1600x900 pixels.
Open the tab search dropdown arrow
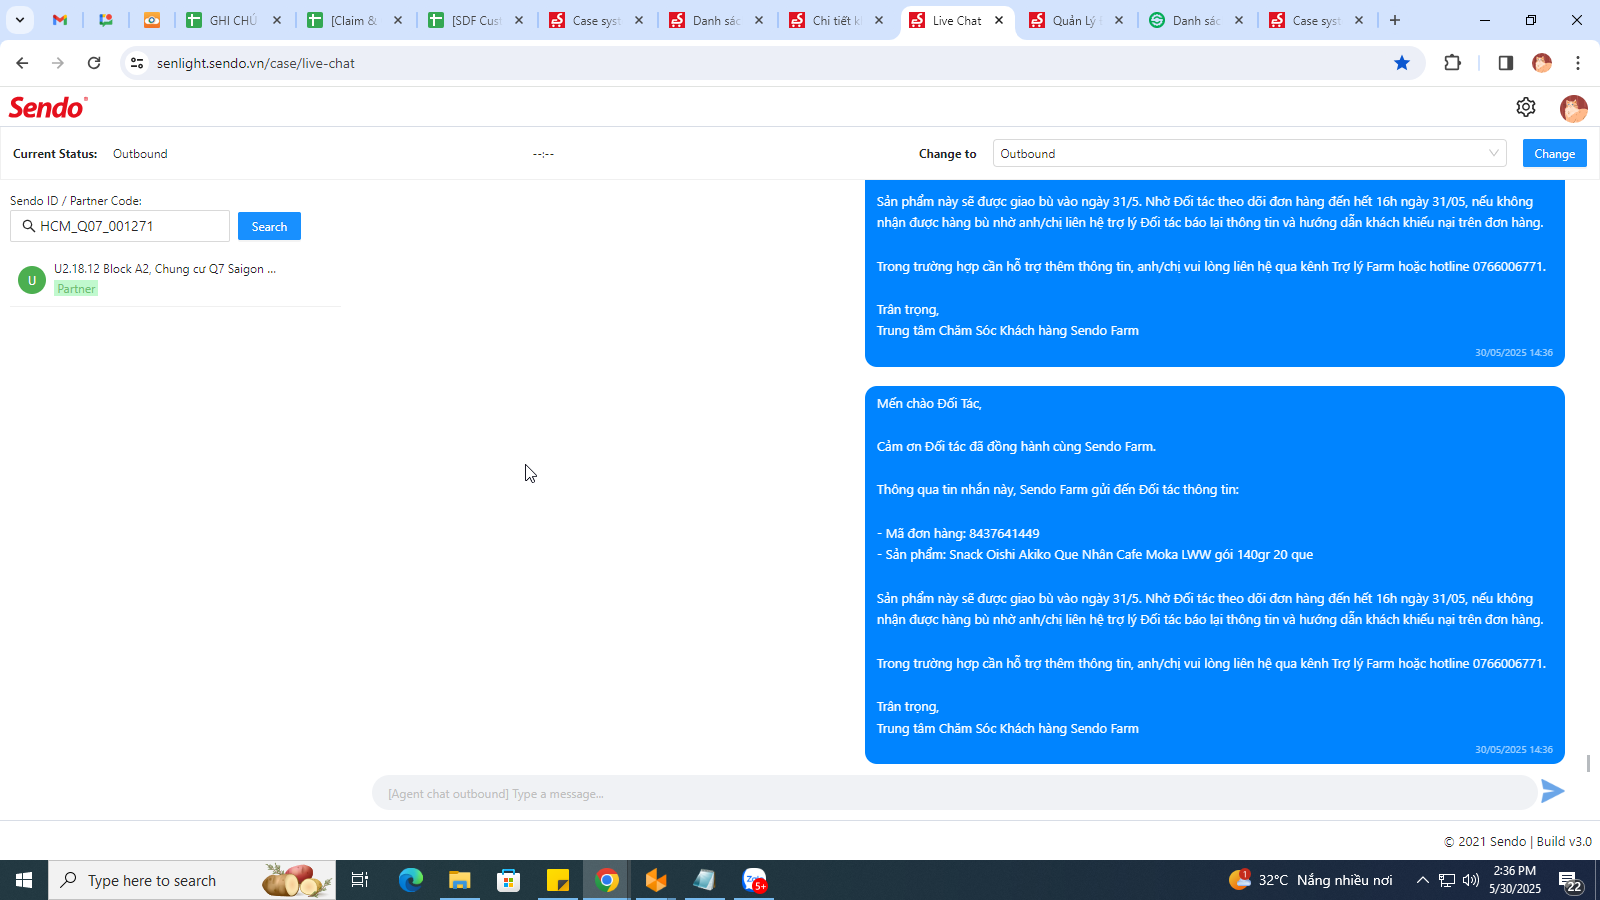click(x=19, y=20)
